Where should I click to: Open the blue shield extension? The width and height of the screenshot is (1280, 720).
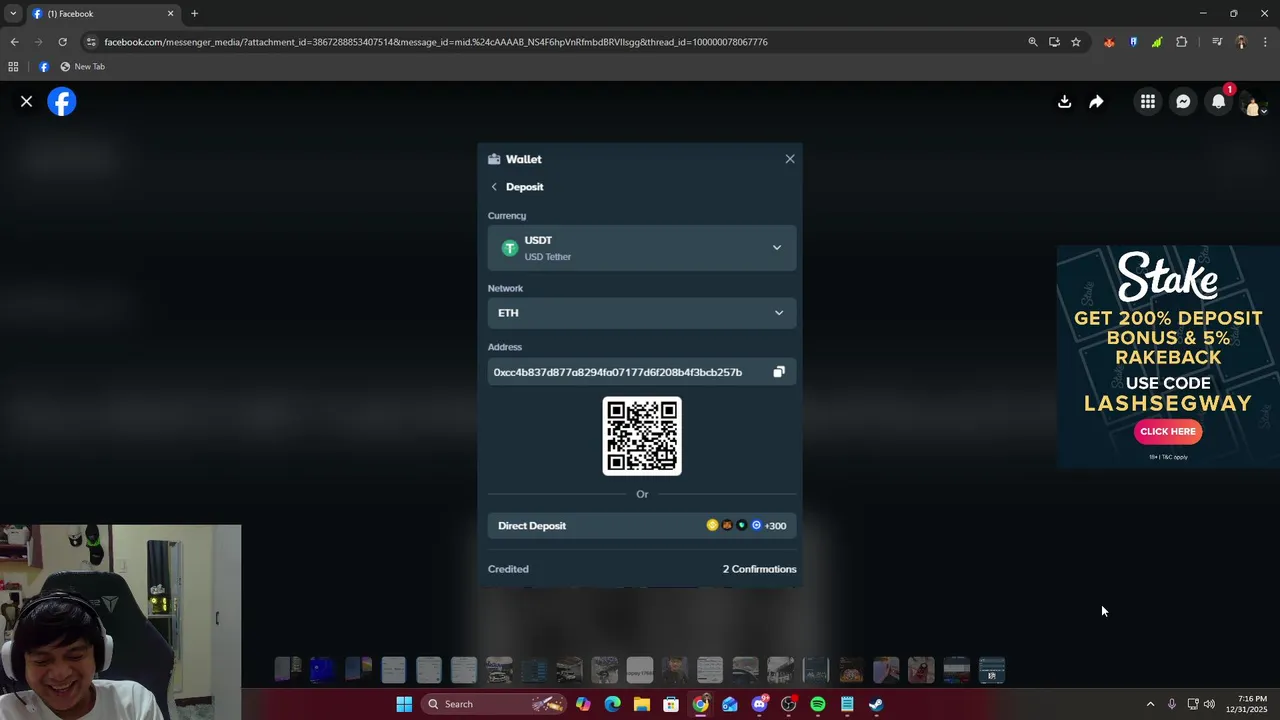tap(1133, 42)
